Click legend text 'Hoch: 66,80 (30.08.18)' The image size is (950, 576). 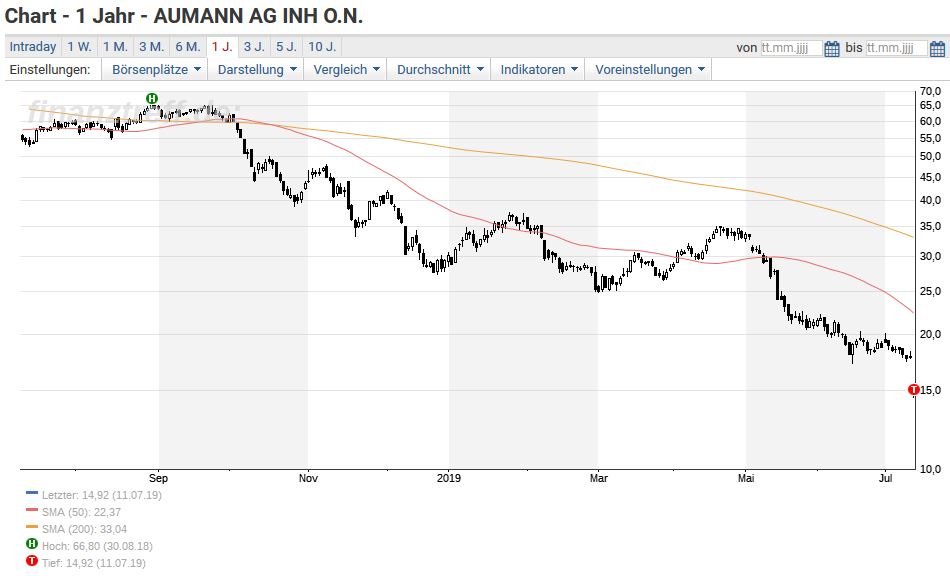[x=97, y=546]
